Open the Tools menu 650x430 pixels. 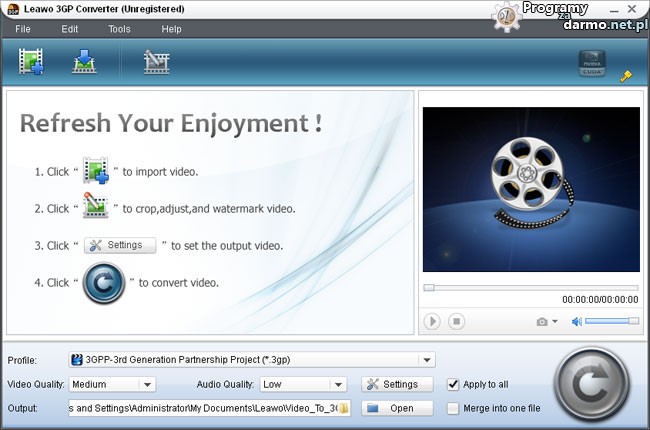119,29
